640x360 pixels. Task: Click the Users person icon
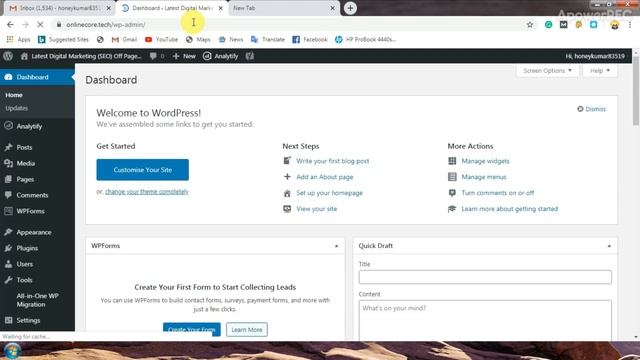click(8, 264)
